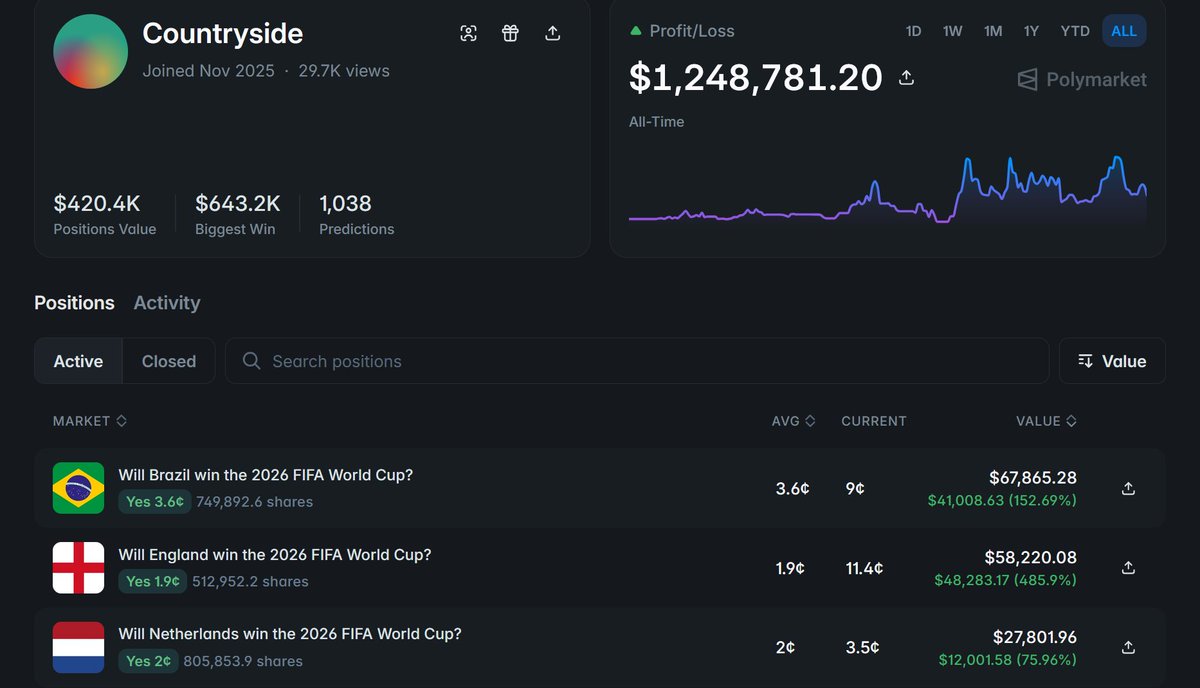Sort by AVG column header
This screenshot has width=1200, height=688.
coord(794,421)
